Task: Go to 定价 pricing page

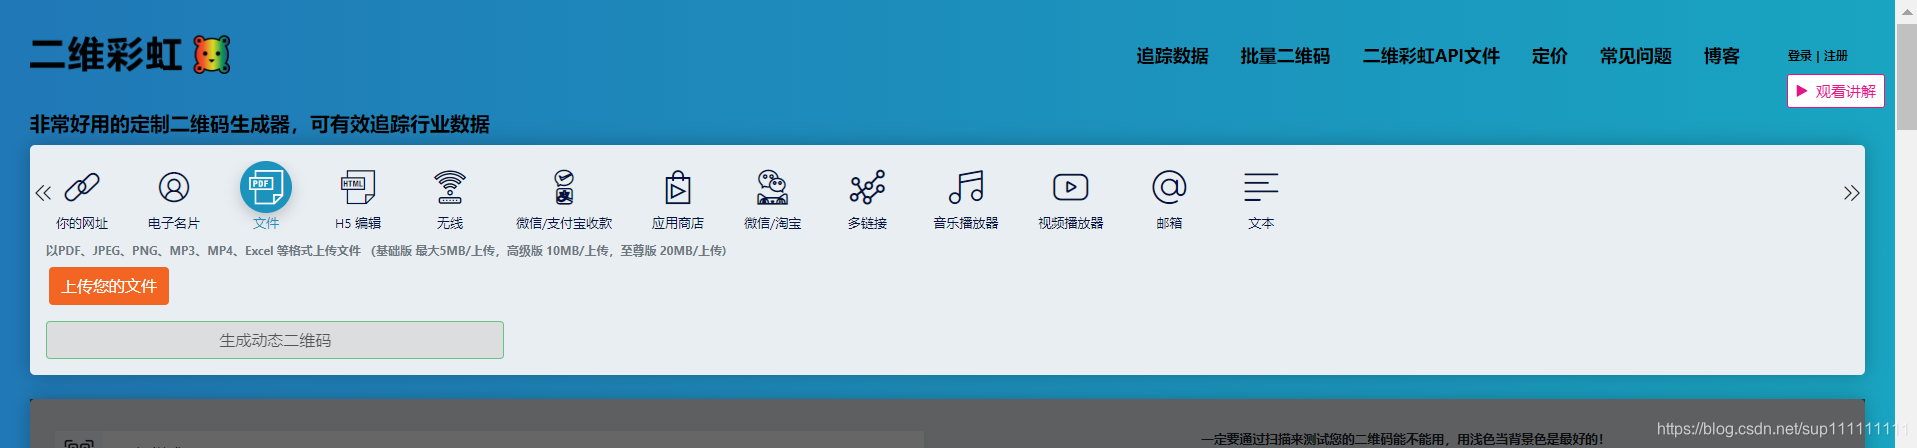Action: click(x=1550, y=56)
